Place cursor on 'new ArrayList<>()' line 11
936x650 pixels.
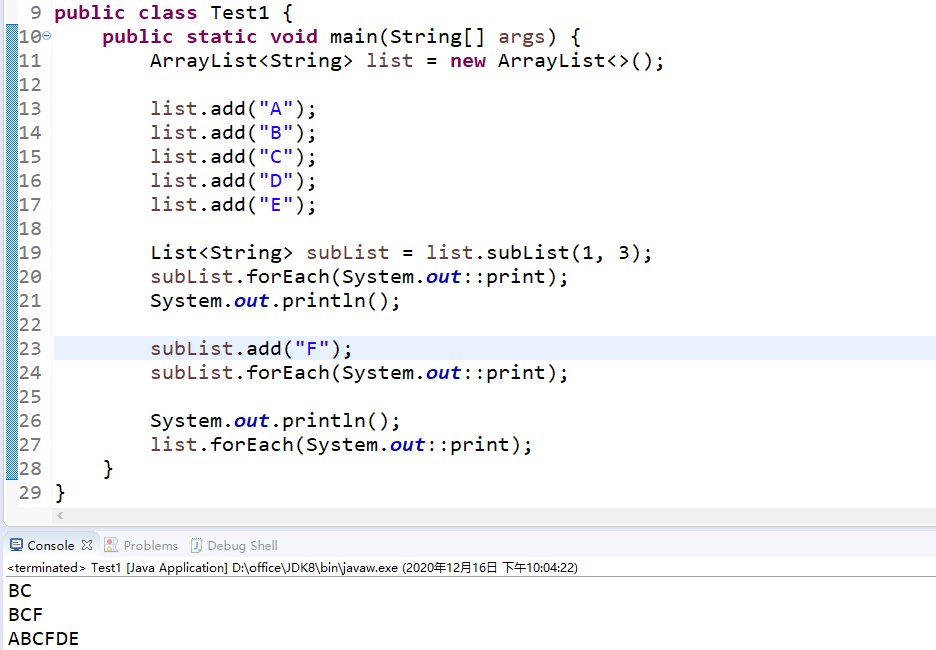[550, 61]
